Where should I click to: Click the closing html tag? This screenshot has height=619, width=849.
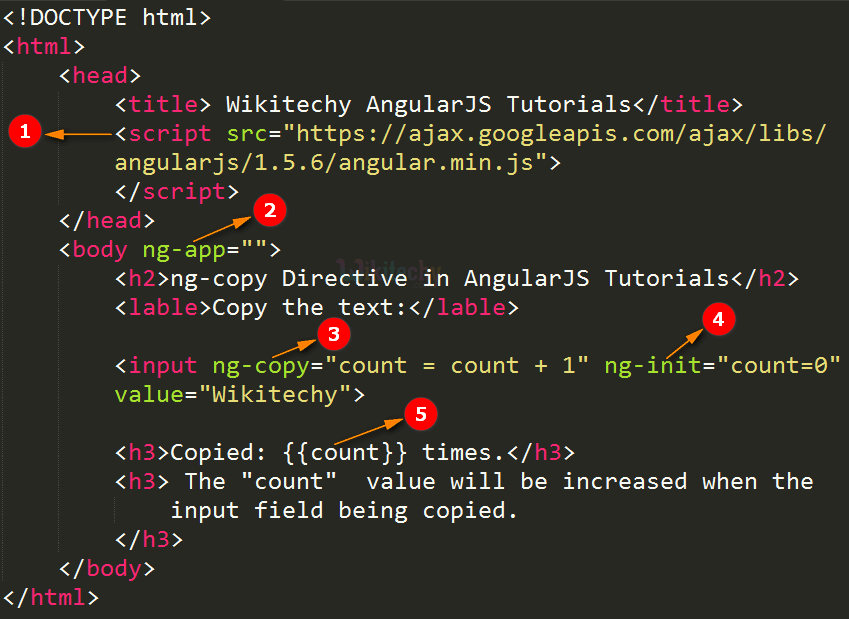[x=51, y=597]
